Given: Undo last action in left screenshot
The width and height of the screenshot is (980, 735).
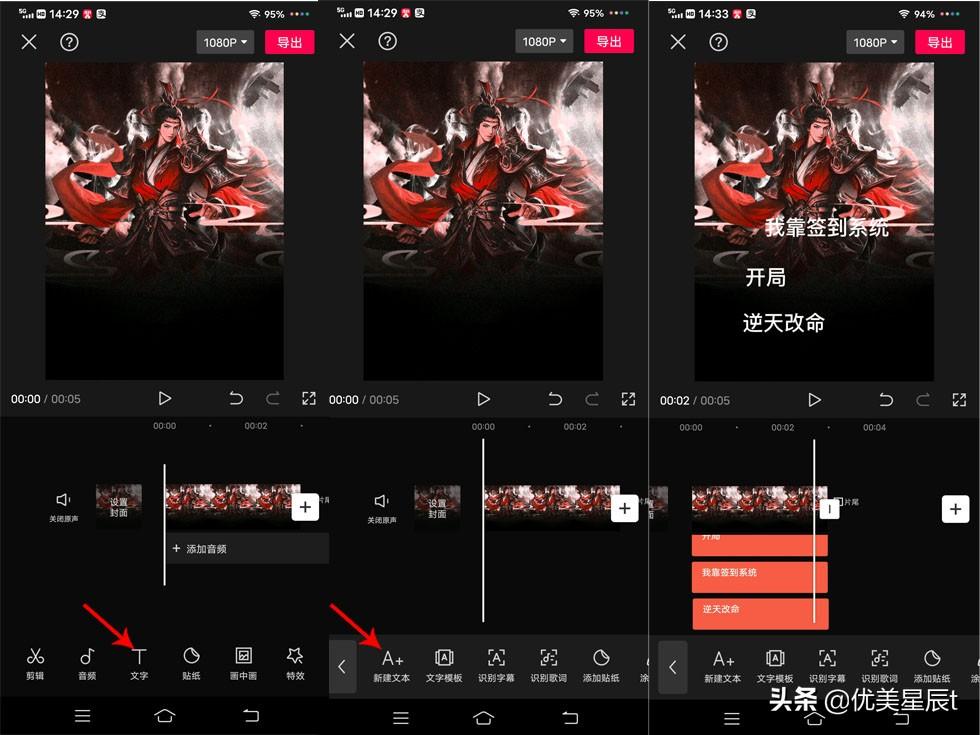Looking at the screenshot, I should 236,398.
